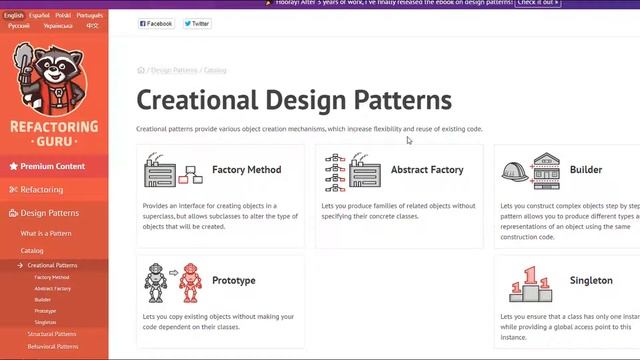640x360 pixels.
Task: Click the Factory Method description text
Action: point(220,216)
